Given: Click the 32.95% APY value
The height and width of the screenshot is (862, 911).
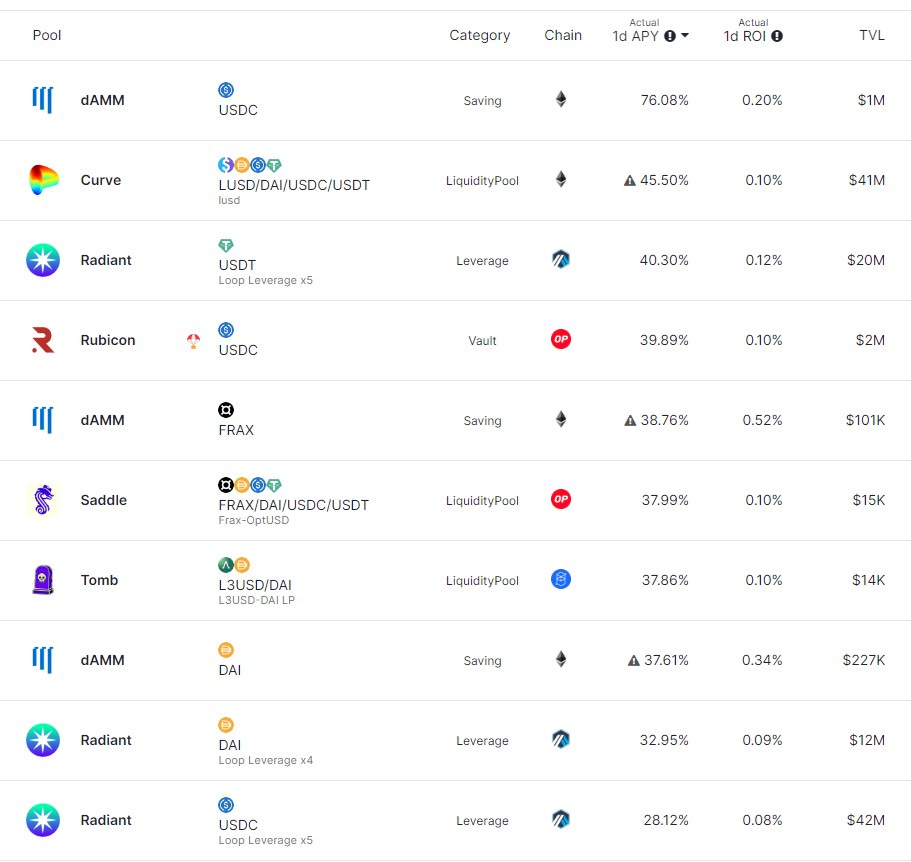Looking at the screenshot, I should coord(664,740).
